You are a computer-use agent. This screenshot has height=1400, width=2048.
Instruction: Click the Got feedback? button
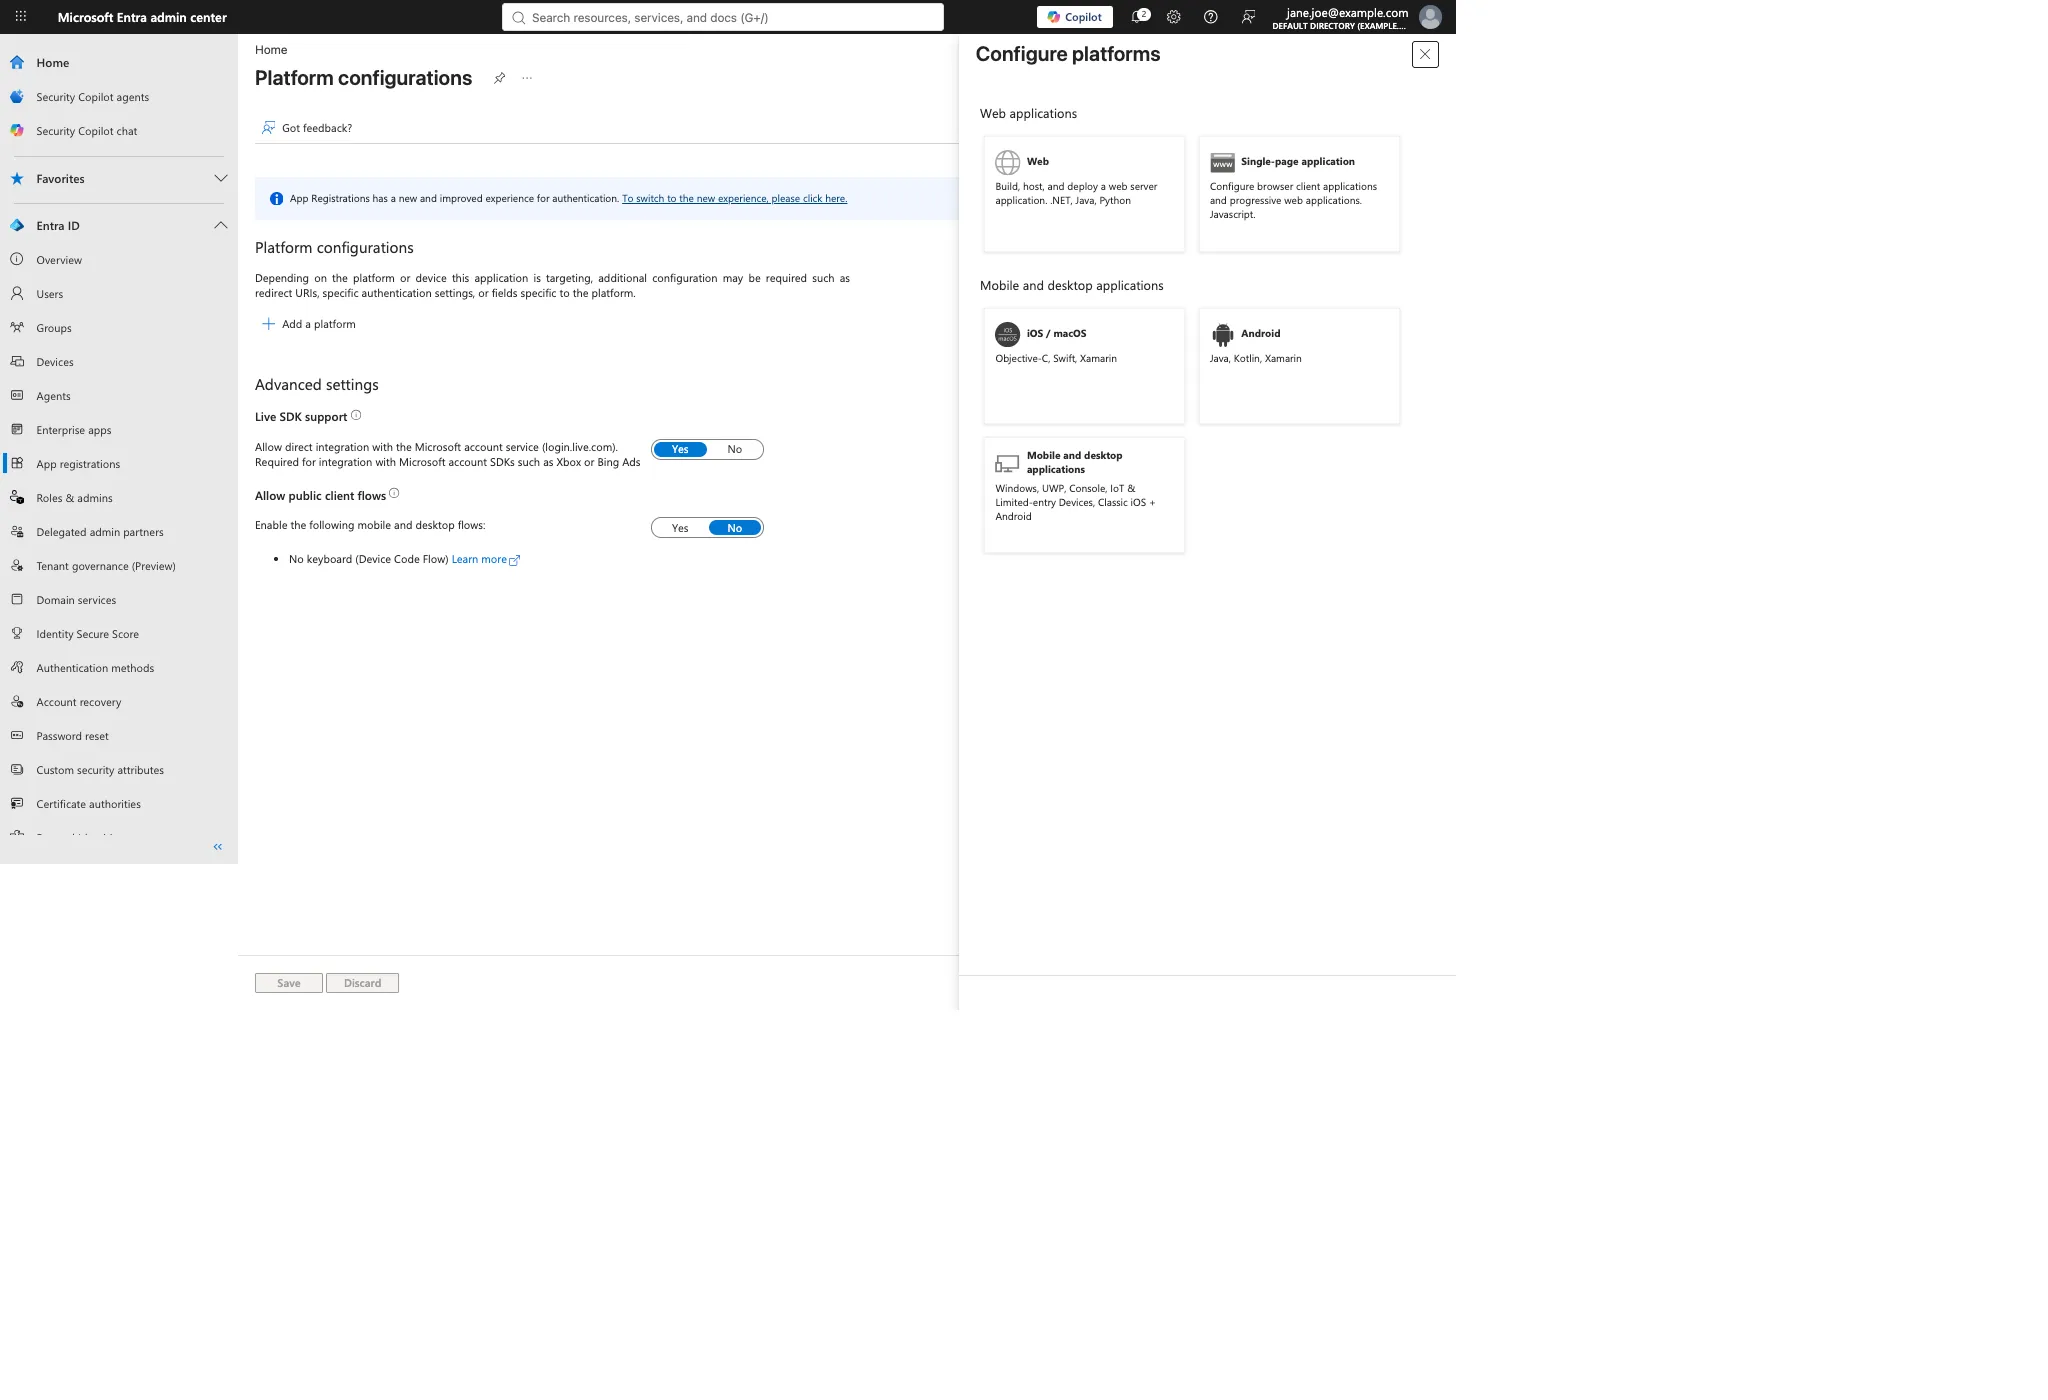click(x=306, y=128)
